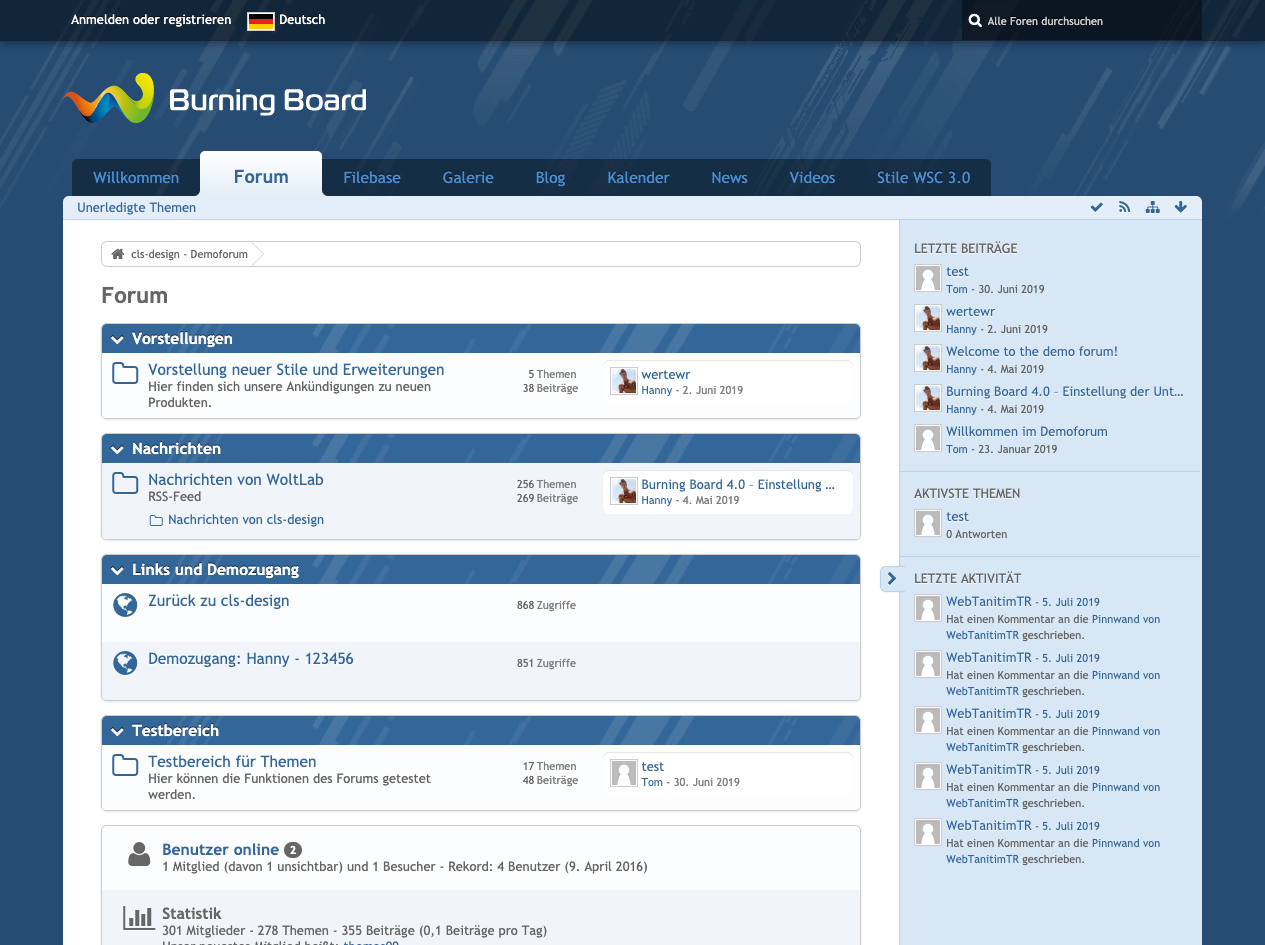This screenshot has width=1265, height=945.
Task: Switch to the Galerie tab
Action: coord(468,178)
